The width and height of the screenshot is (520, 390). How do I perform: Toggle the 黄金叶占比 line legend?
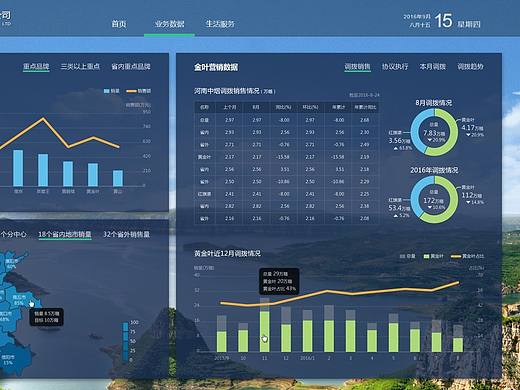(467, 256)
